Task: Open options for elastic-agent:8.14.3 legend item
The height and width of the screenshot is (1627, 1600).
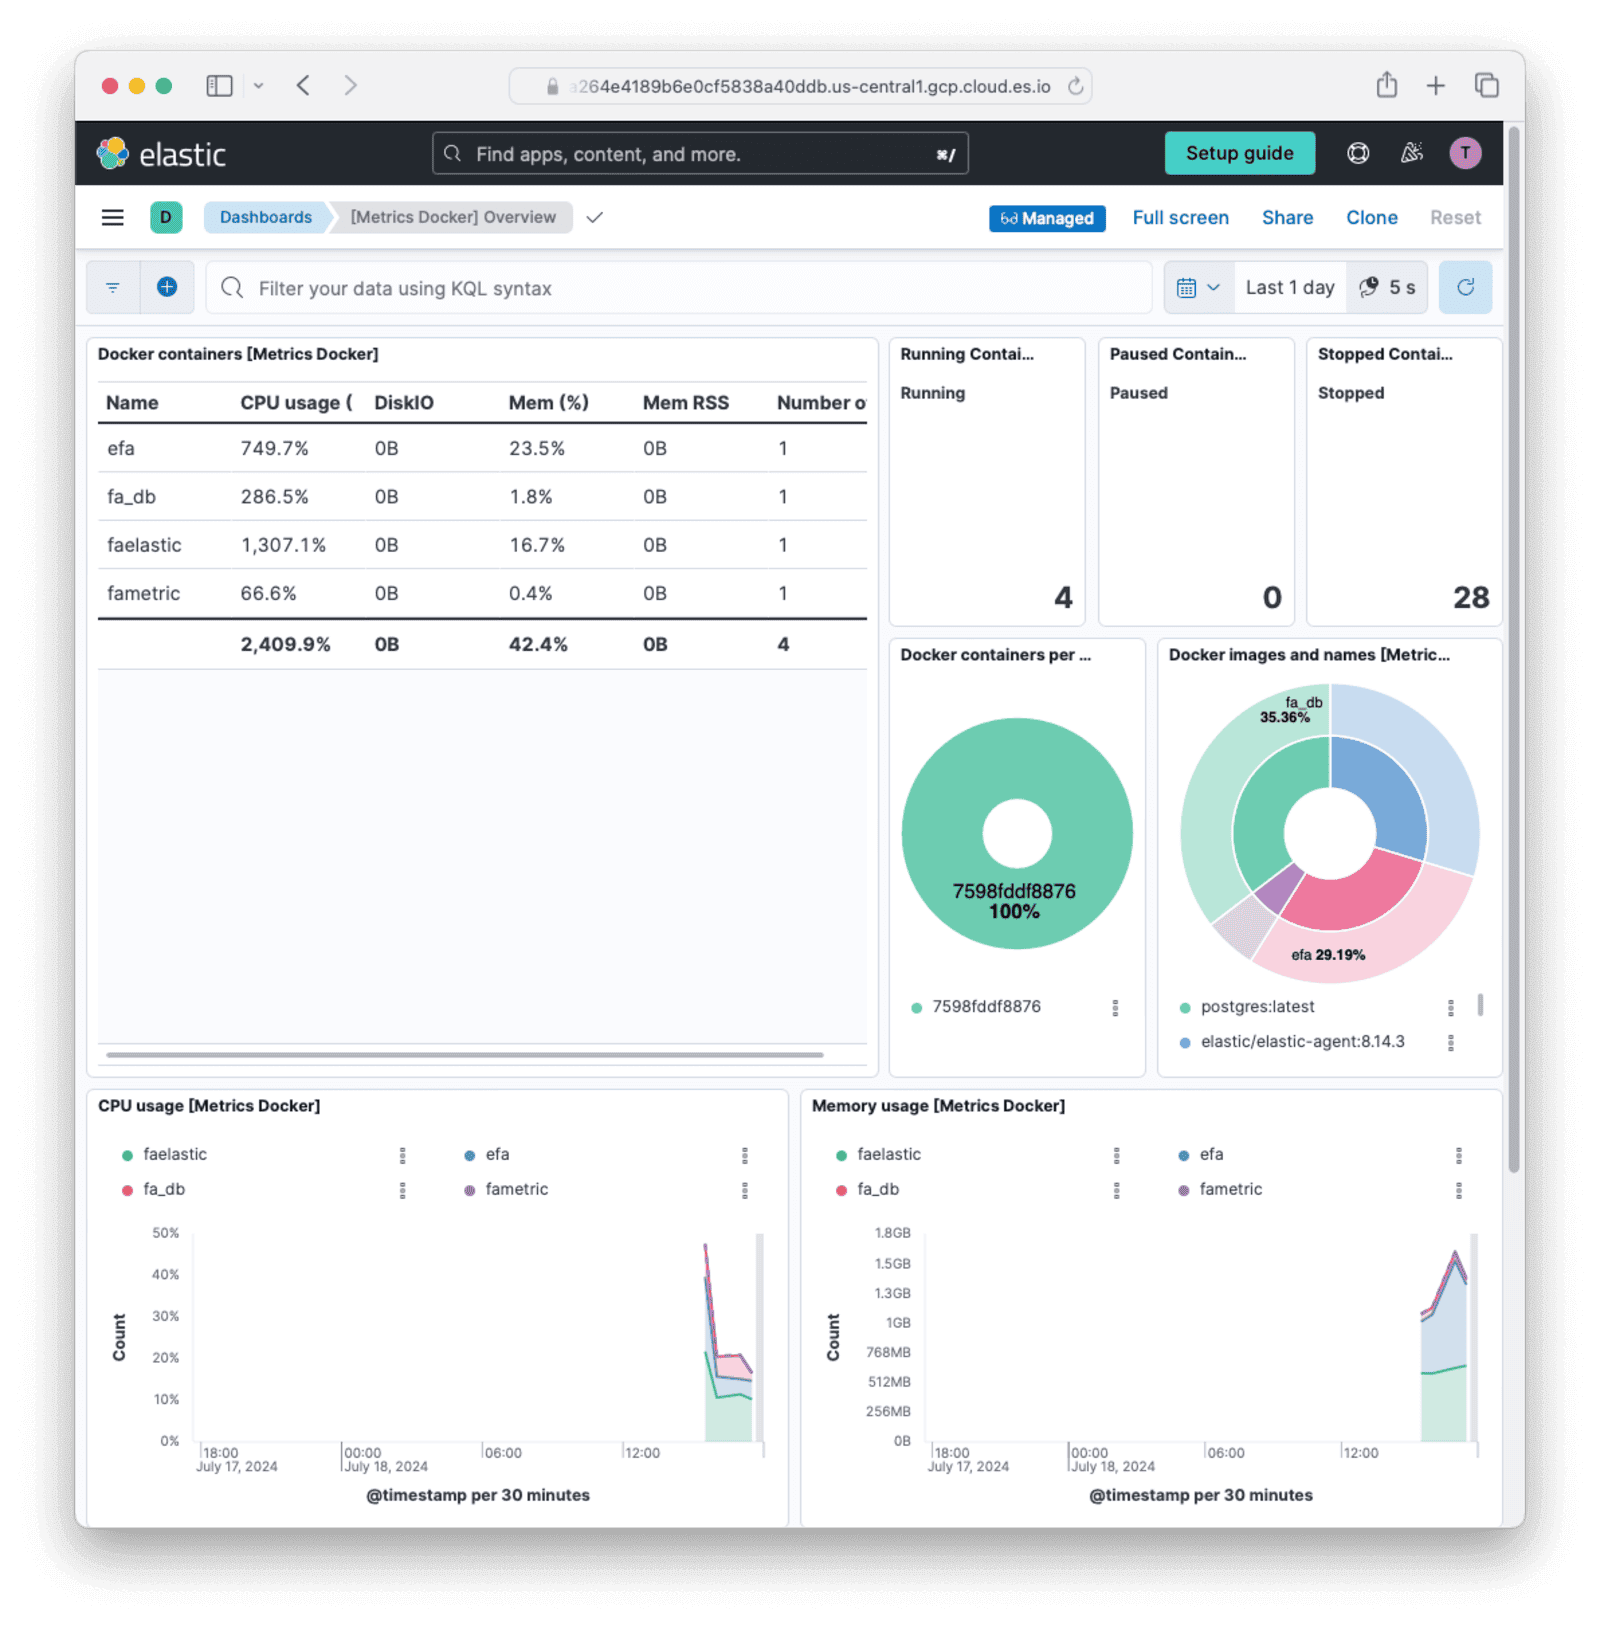Action: tap(1451, 1043)
